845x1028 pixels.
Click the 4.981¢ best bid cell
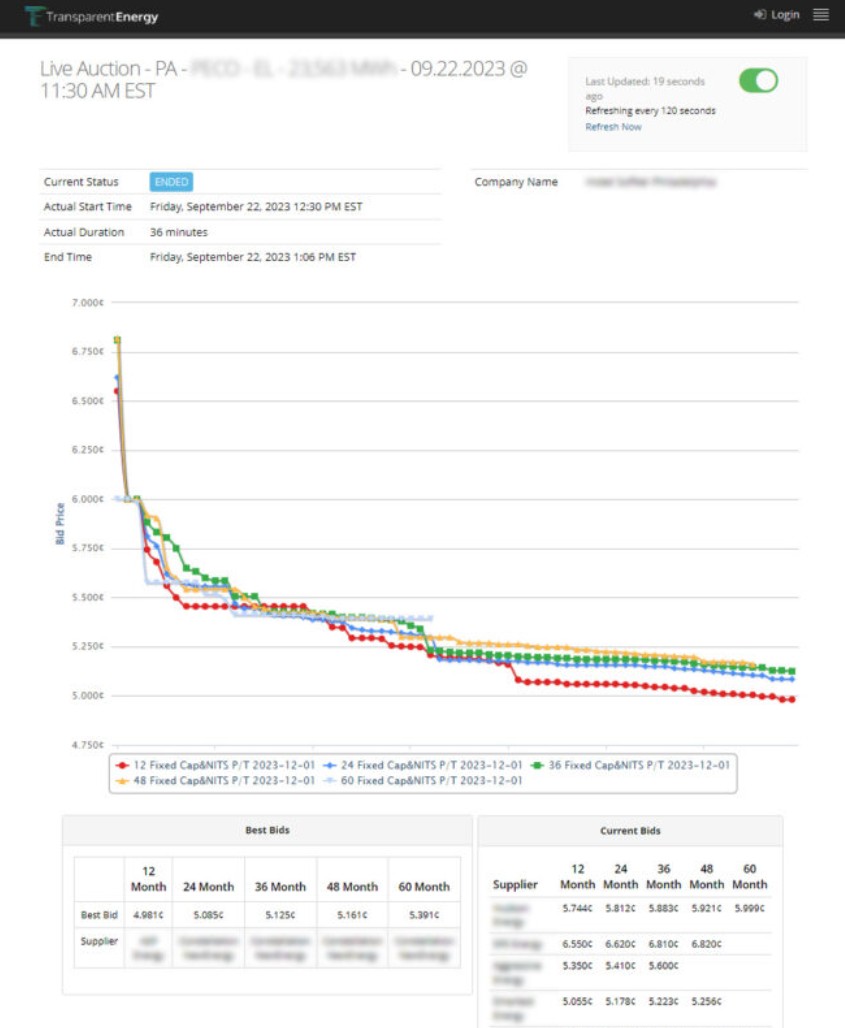tap(148, 914)
